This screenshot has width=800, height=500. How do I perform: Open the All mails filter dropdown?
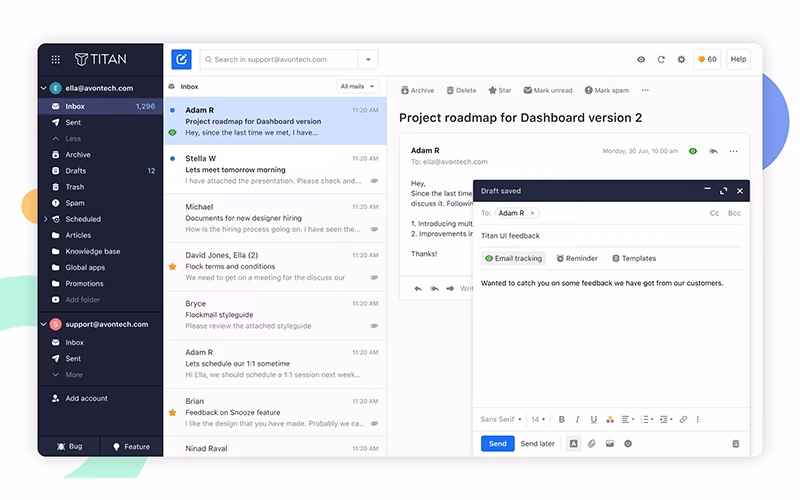[358, 87]
